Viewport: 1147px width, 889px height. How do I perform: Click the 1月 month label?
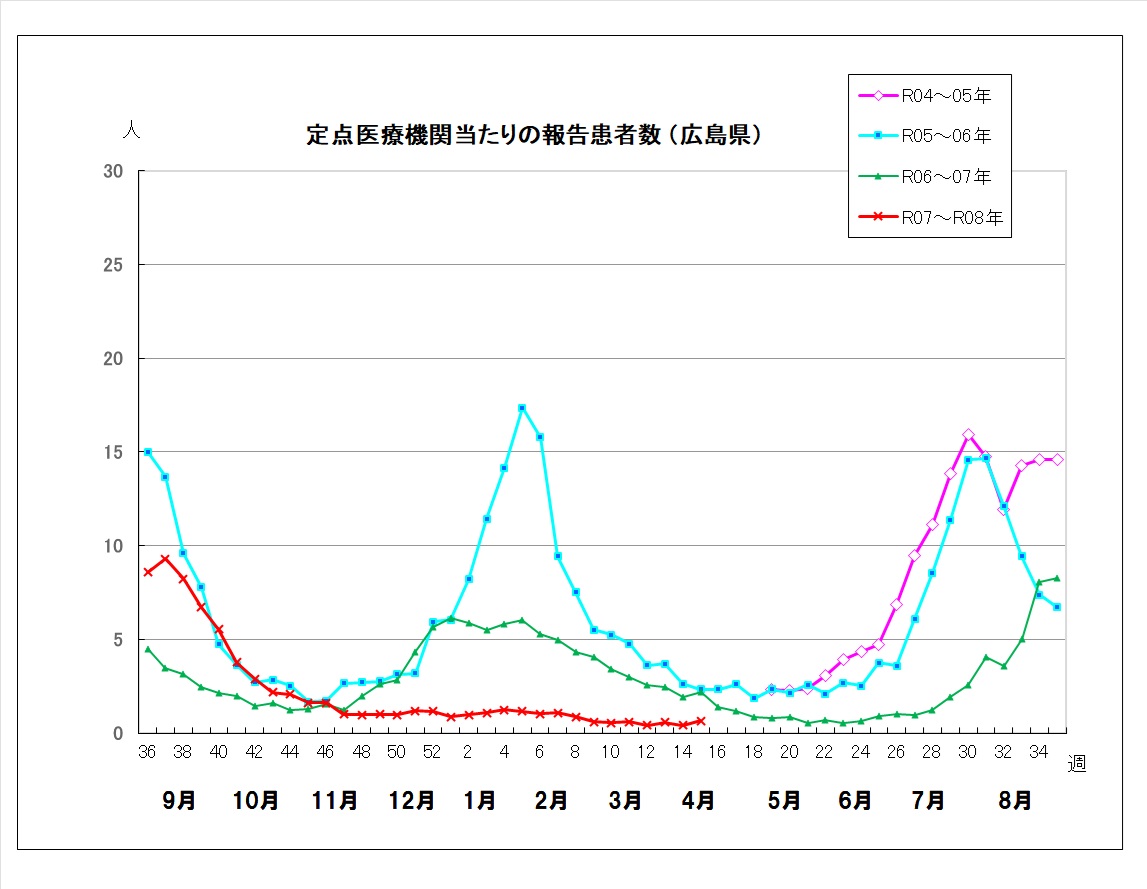[x=480, y=801]
